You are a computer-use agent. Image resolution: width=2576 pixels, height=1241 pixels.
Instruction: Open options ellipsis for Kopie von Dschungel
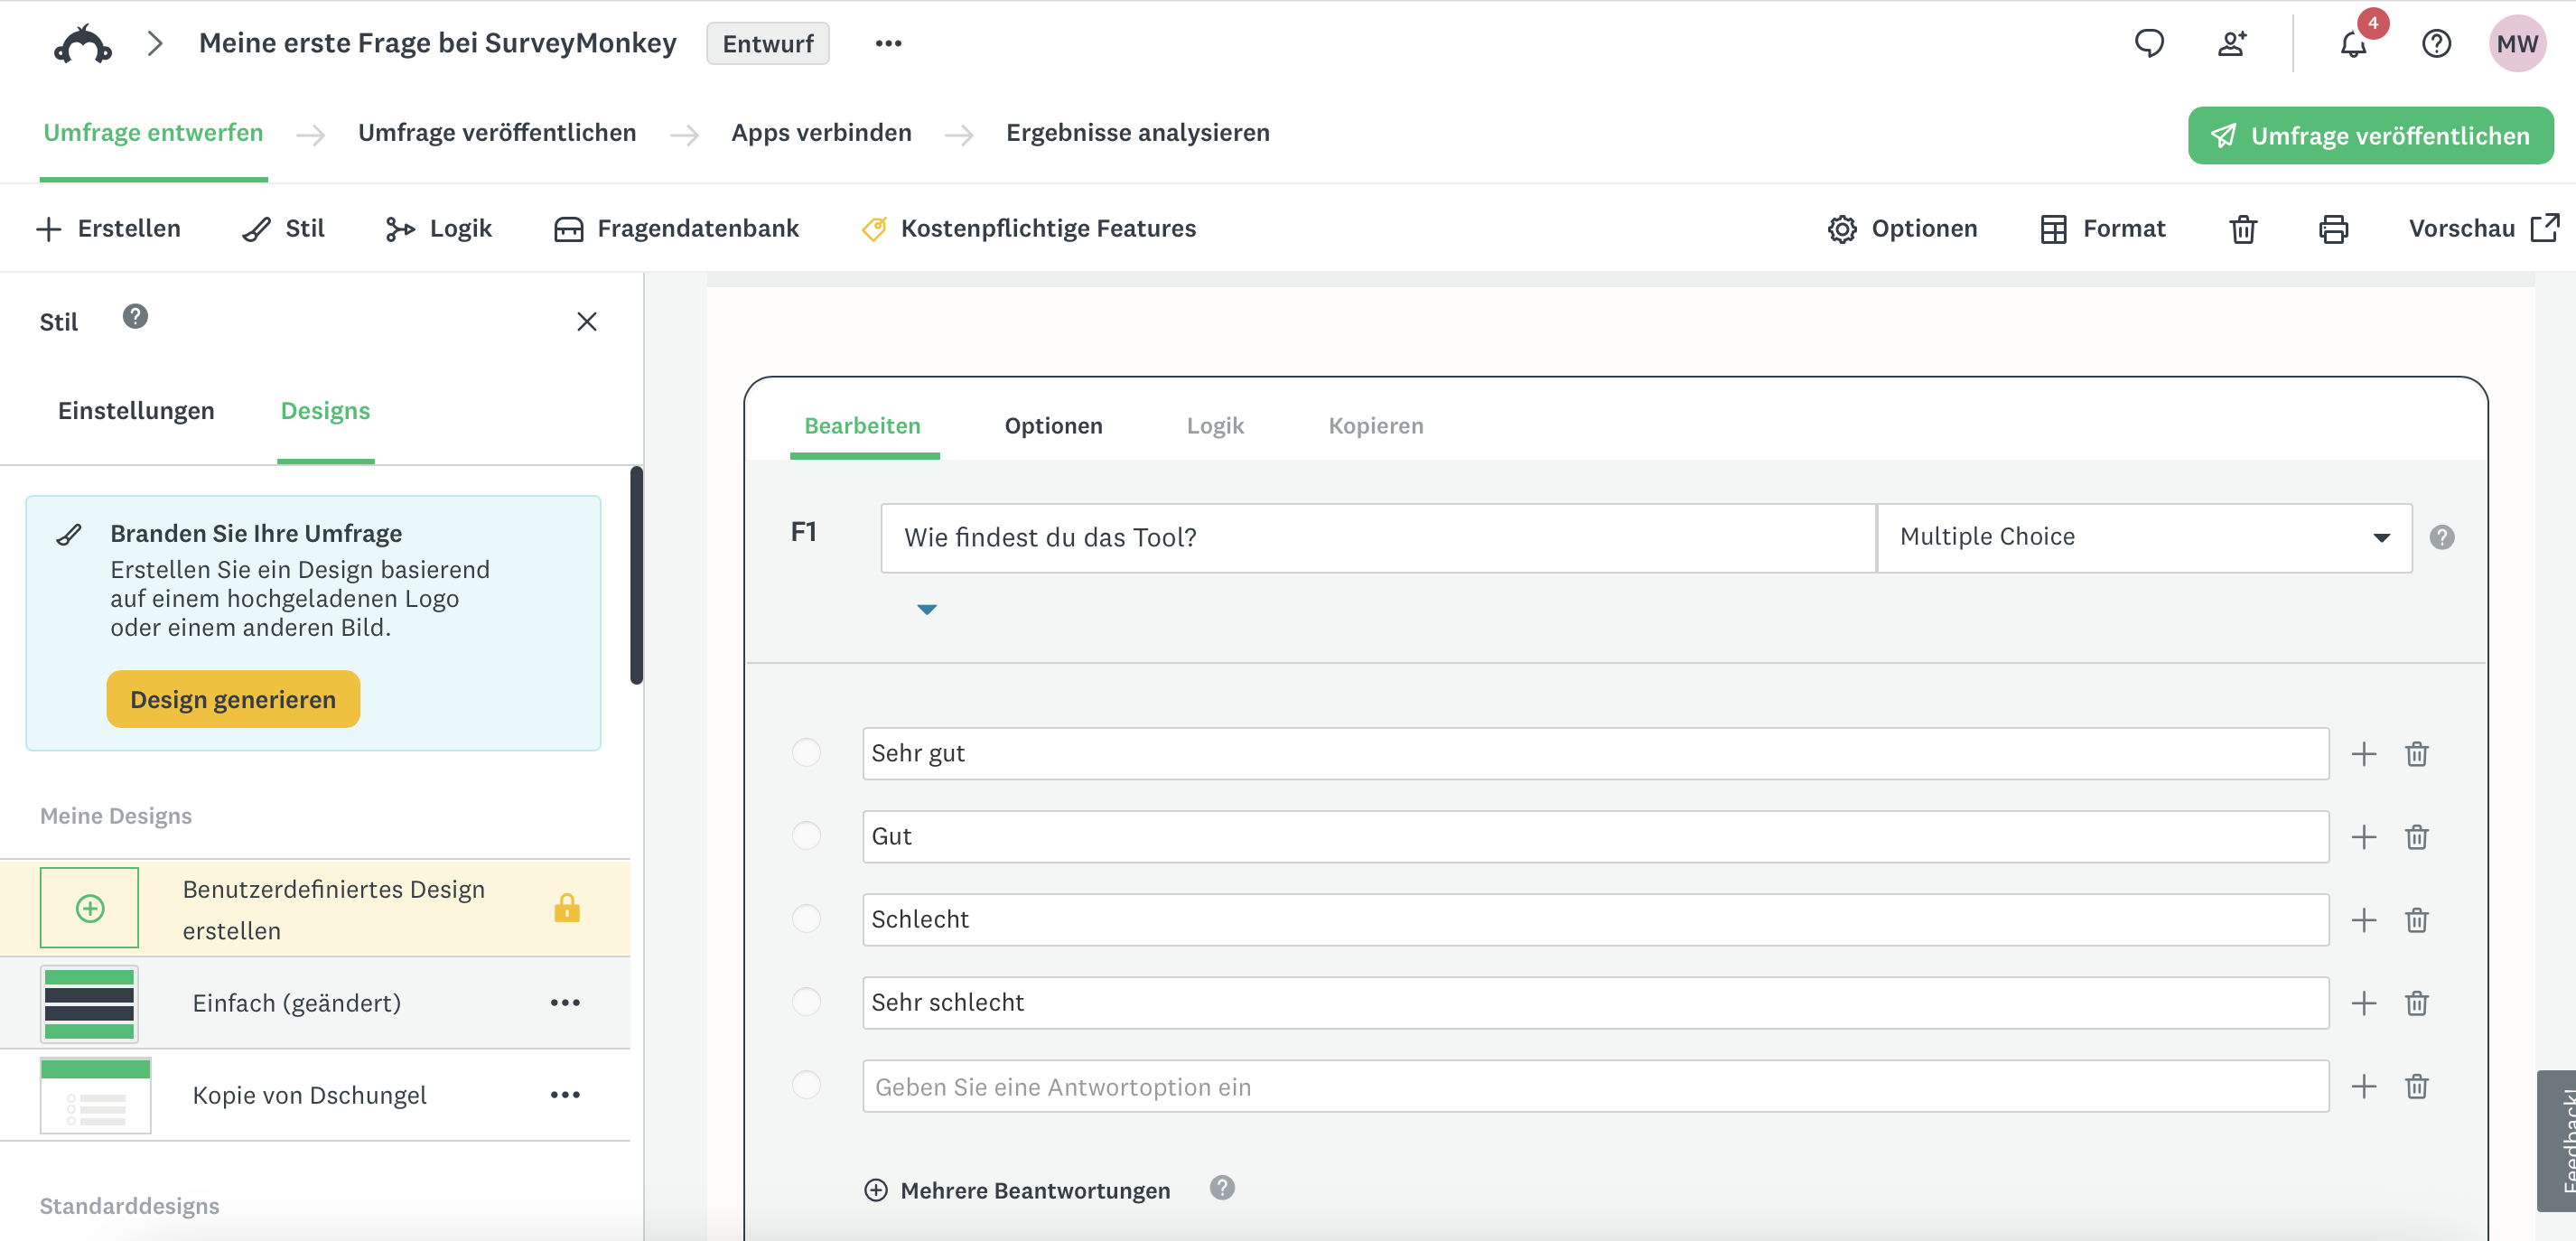565,1095
